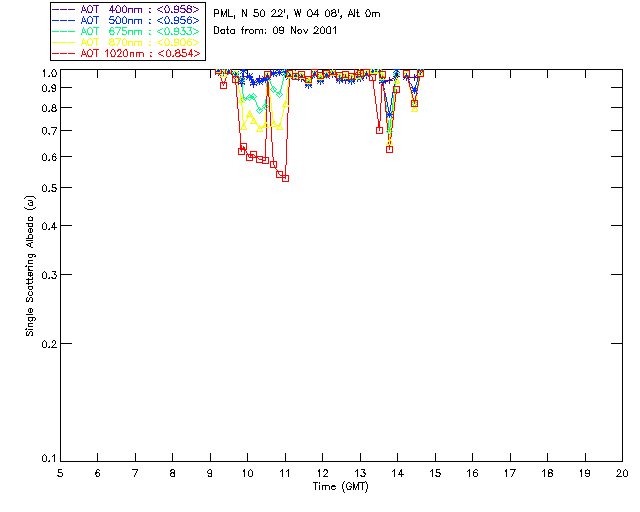Click the y-axis label 0.7

coord(49,131)
